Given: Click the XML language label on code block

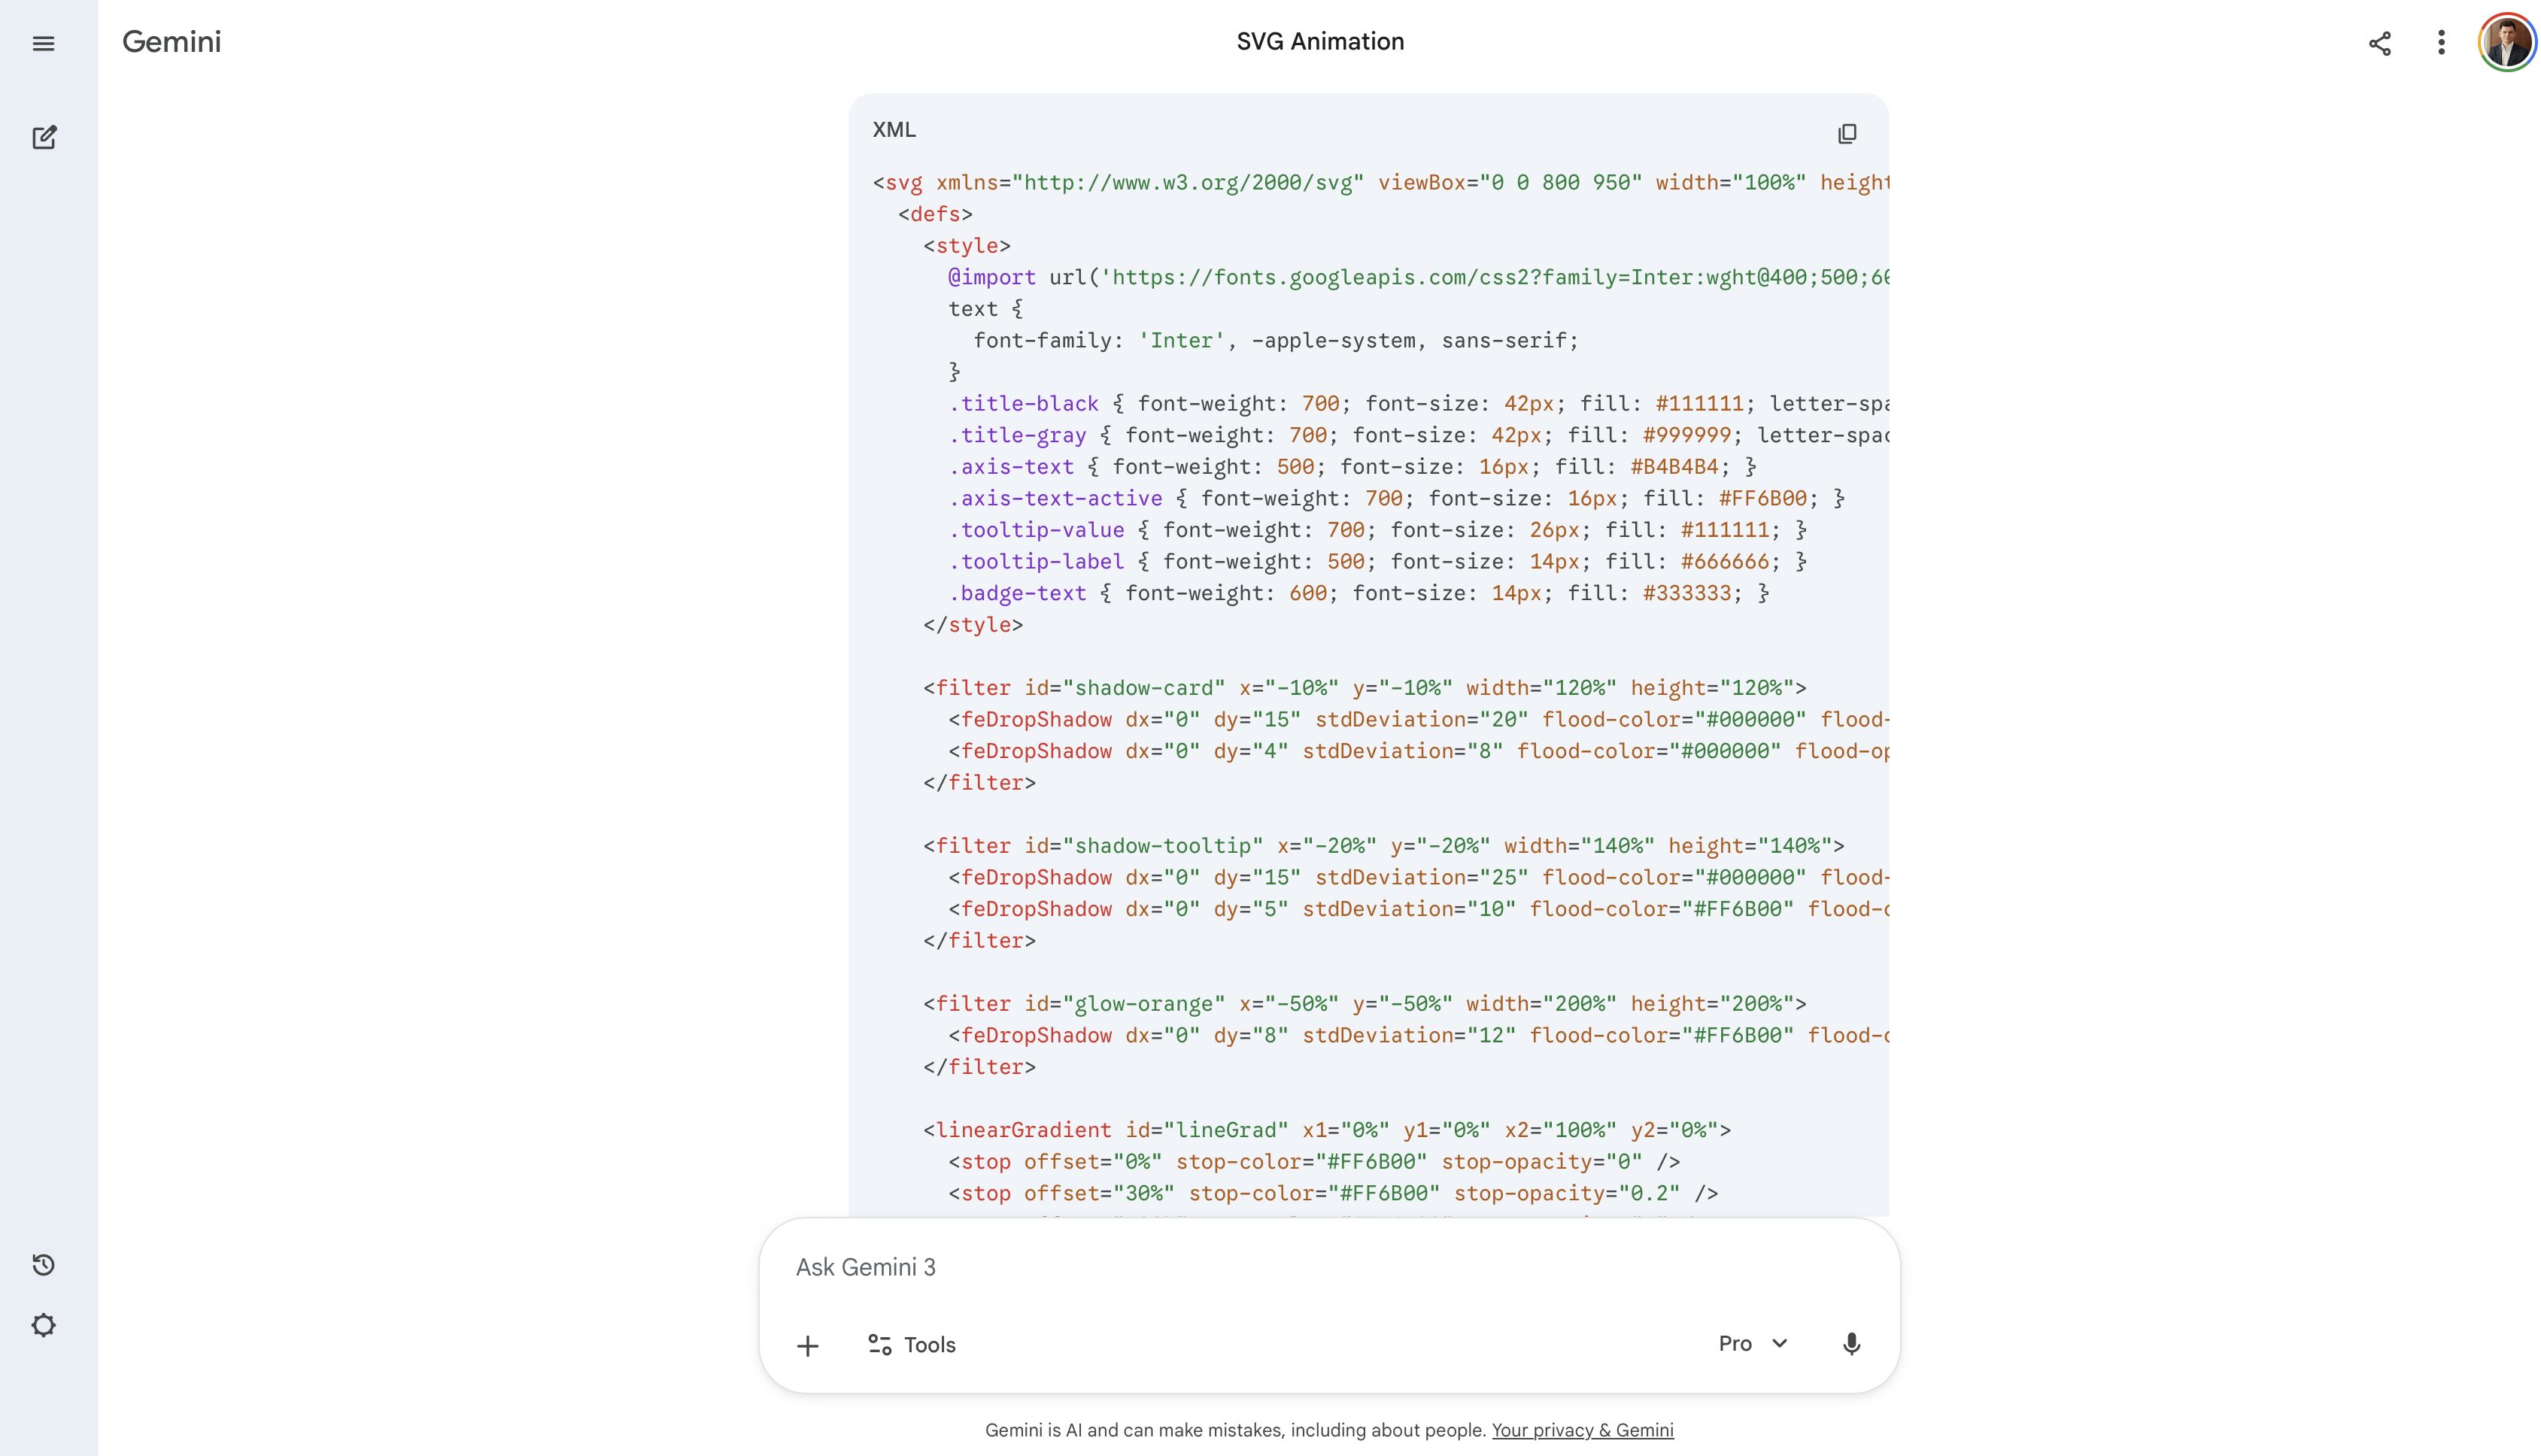Looking at the screenshot, I should [894, 130].
